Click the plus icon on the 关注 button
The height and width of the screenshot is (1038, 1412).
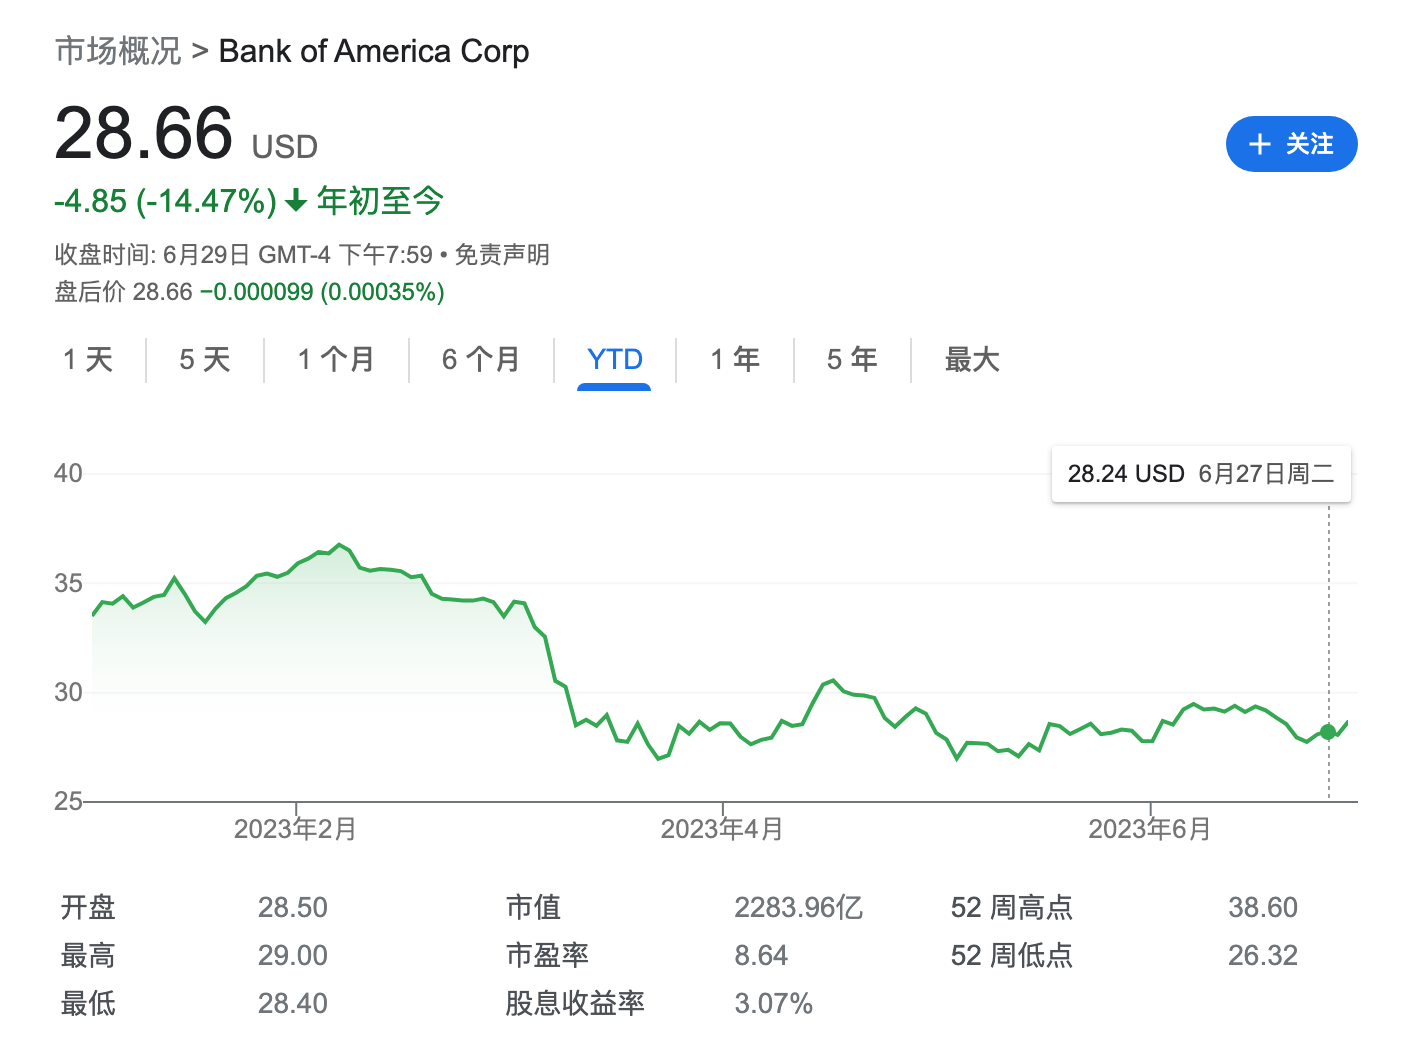tap(1260, 144)
